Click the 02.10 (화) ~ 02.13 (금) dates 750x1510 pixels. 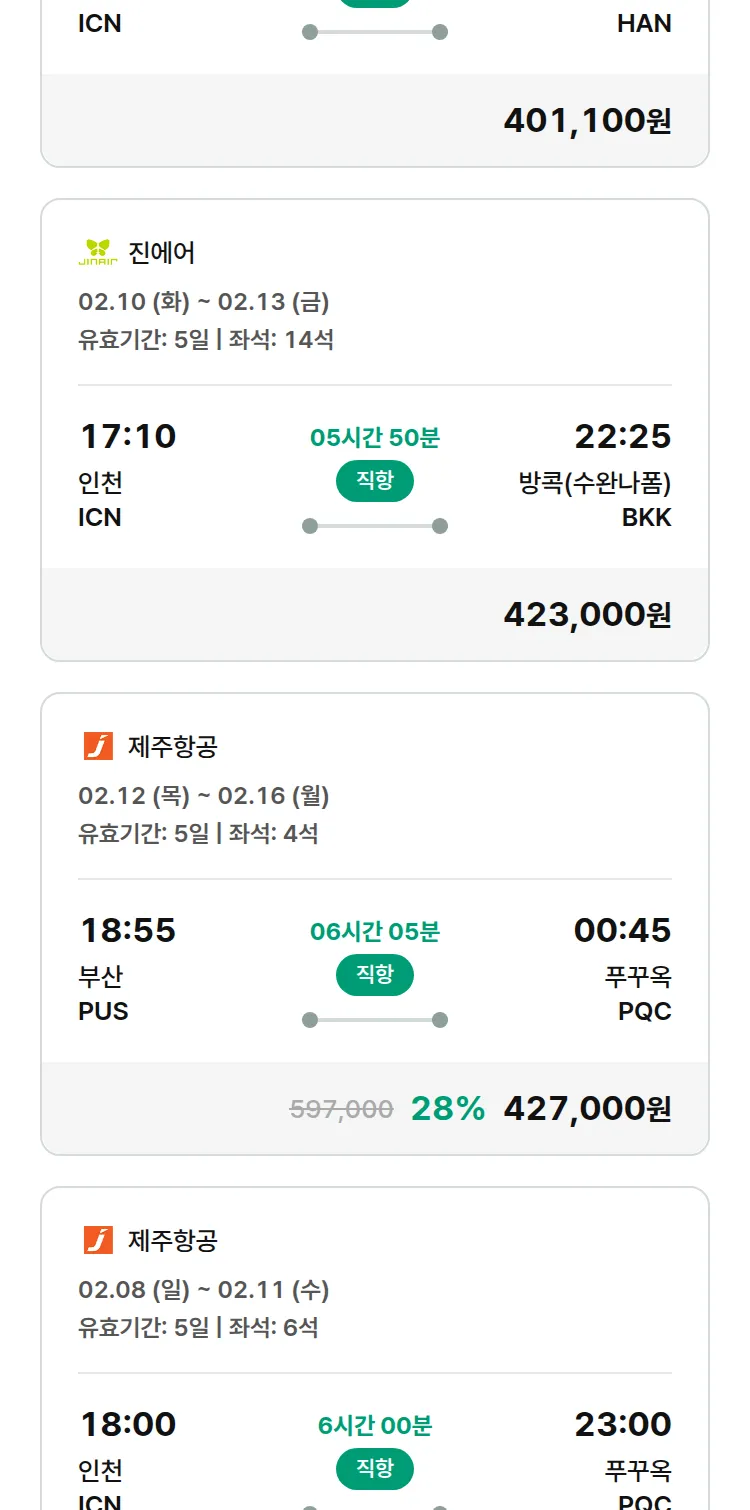tap(204, 302)
